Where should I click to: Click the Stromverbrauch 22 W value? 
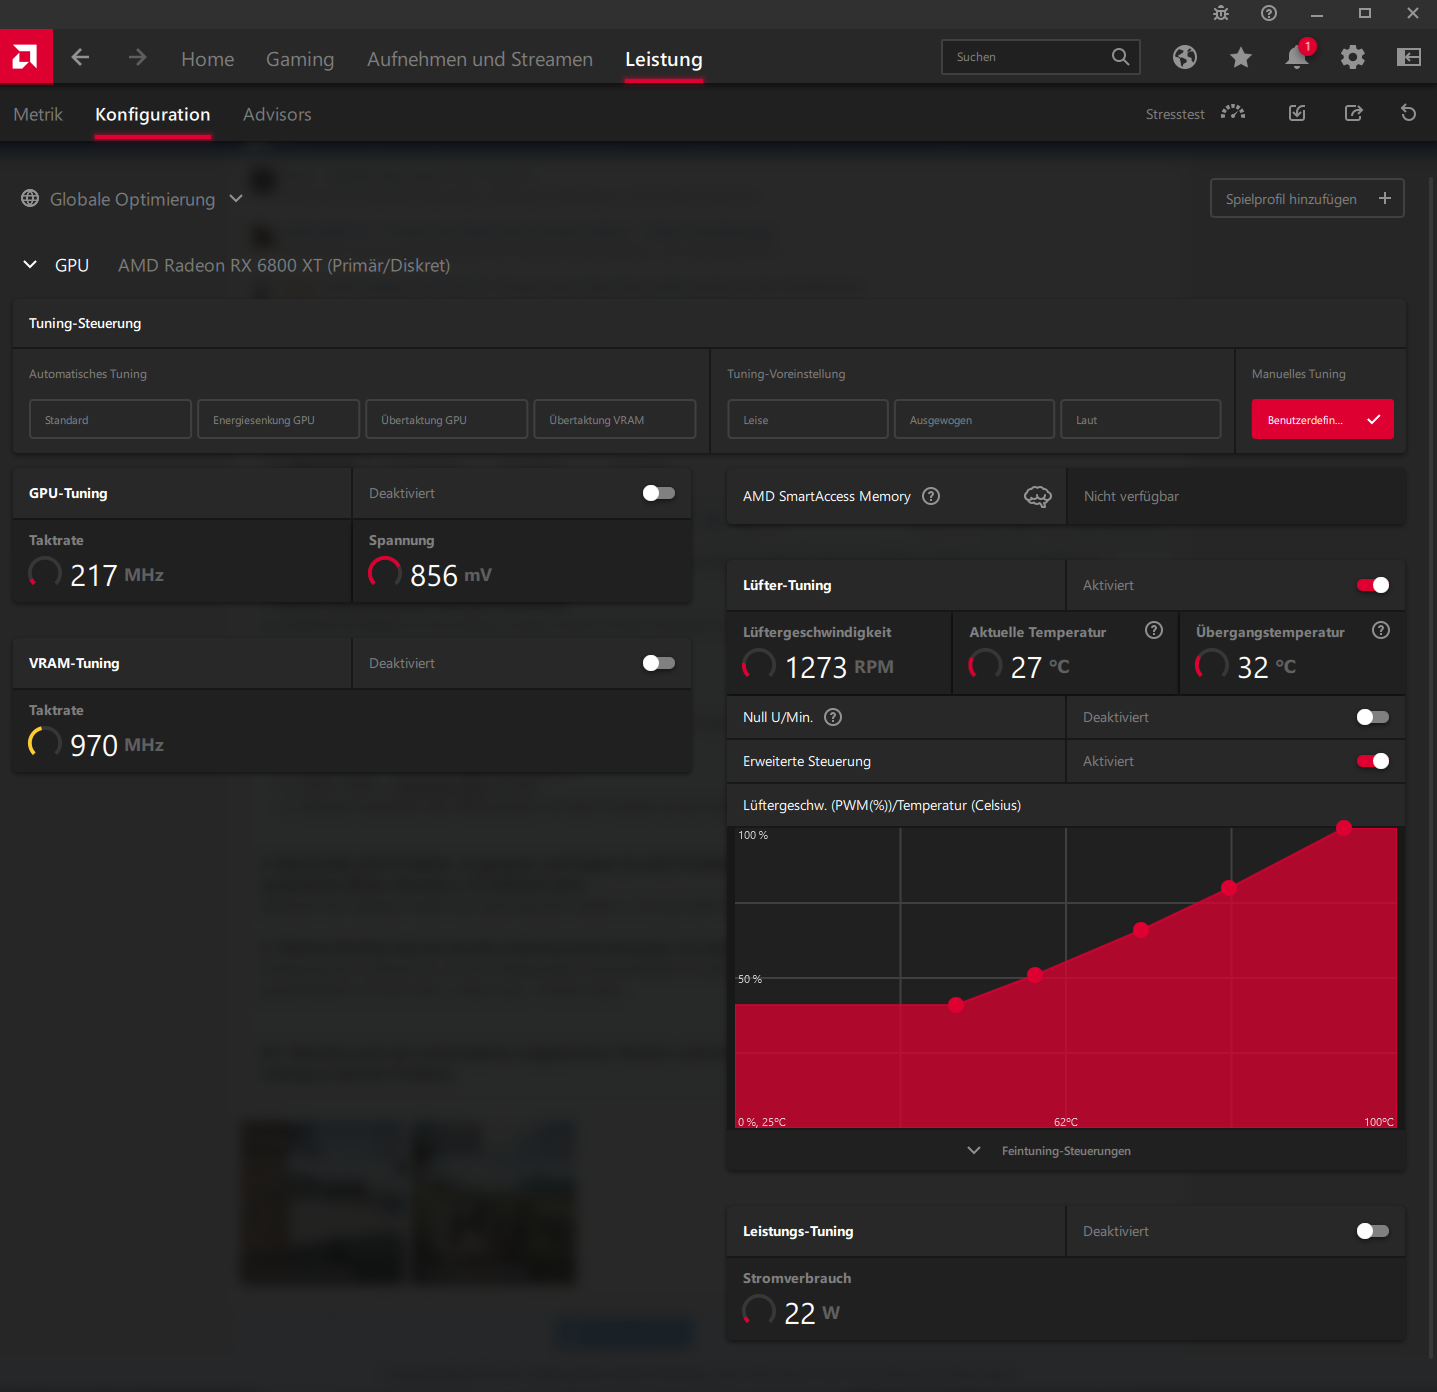tap(812, 1313)
